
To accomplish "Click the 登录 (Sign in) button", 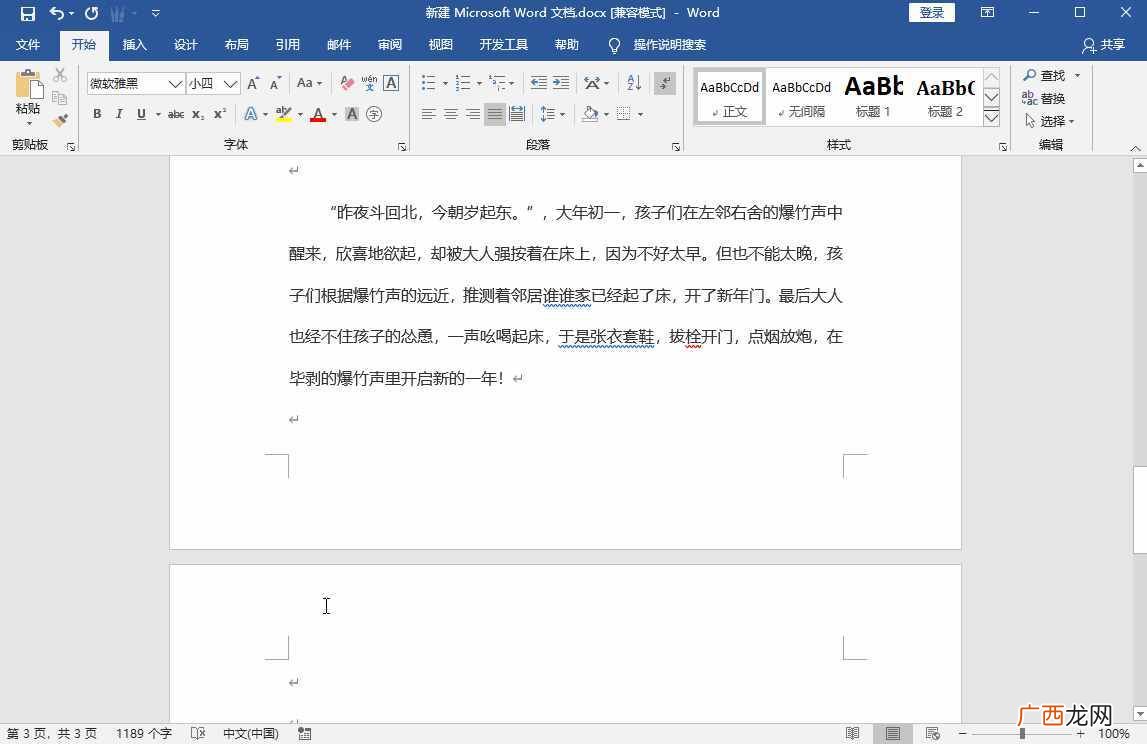I will coord(932,12).
